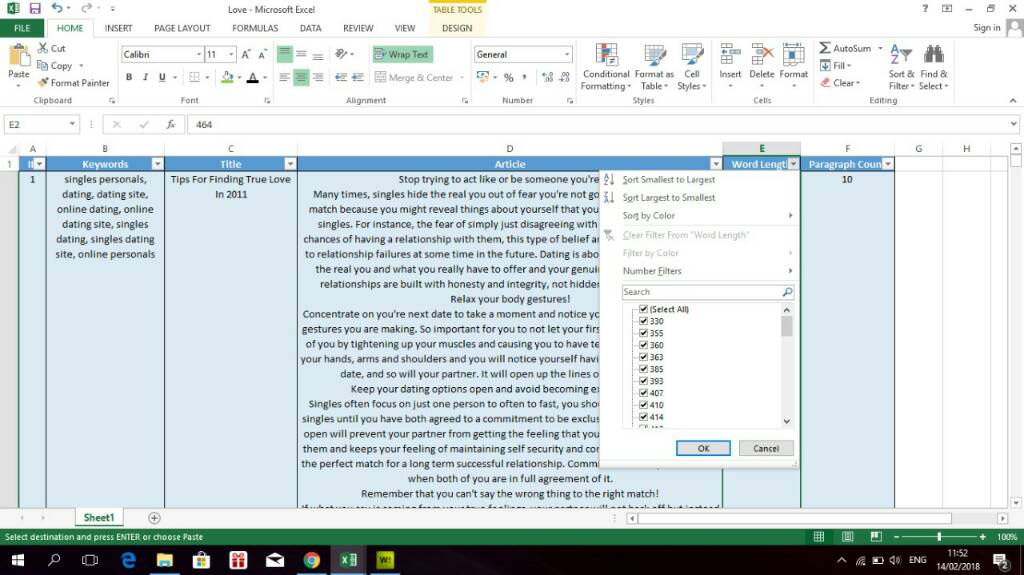The height and width of the screenshot is (575, 1024).
Task: Switch to the FORMULAS ribbon tab
Action: pyautogui.click(x=255, y=28)
